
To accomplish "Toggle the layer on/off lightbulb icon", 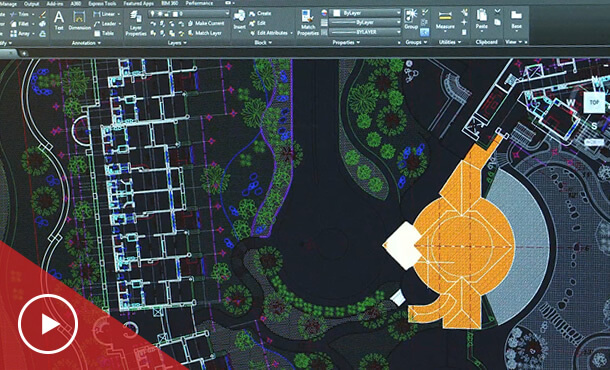I will (x=153, y=14).
